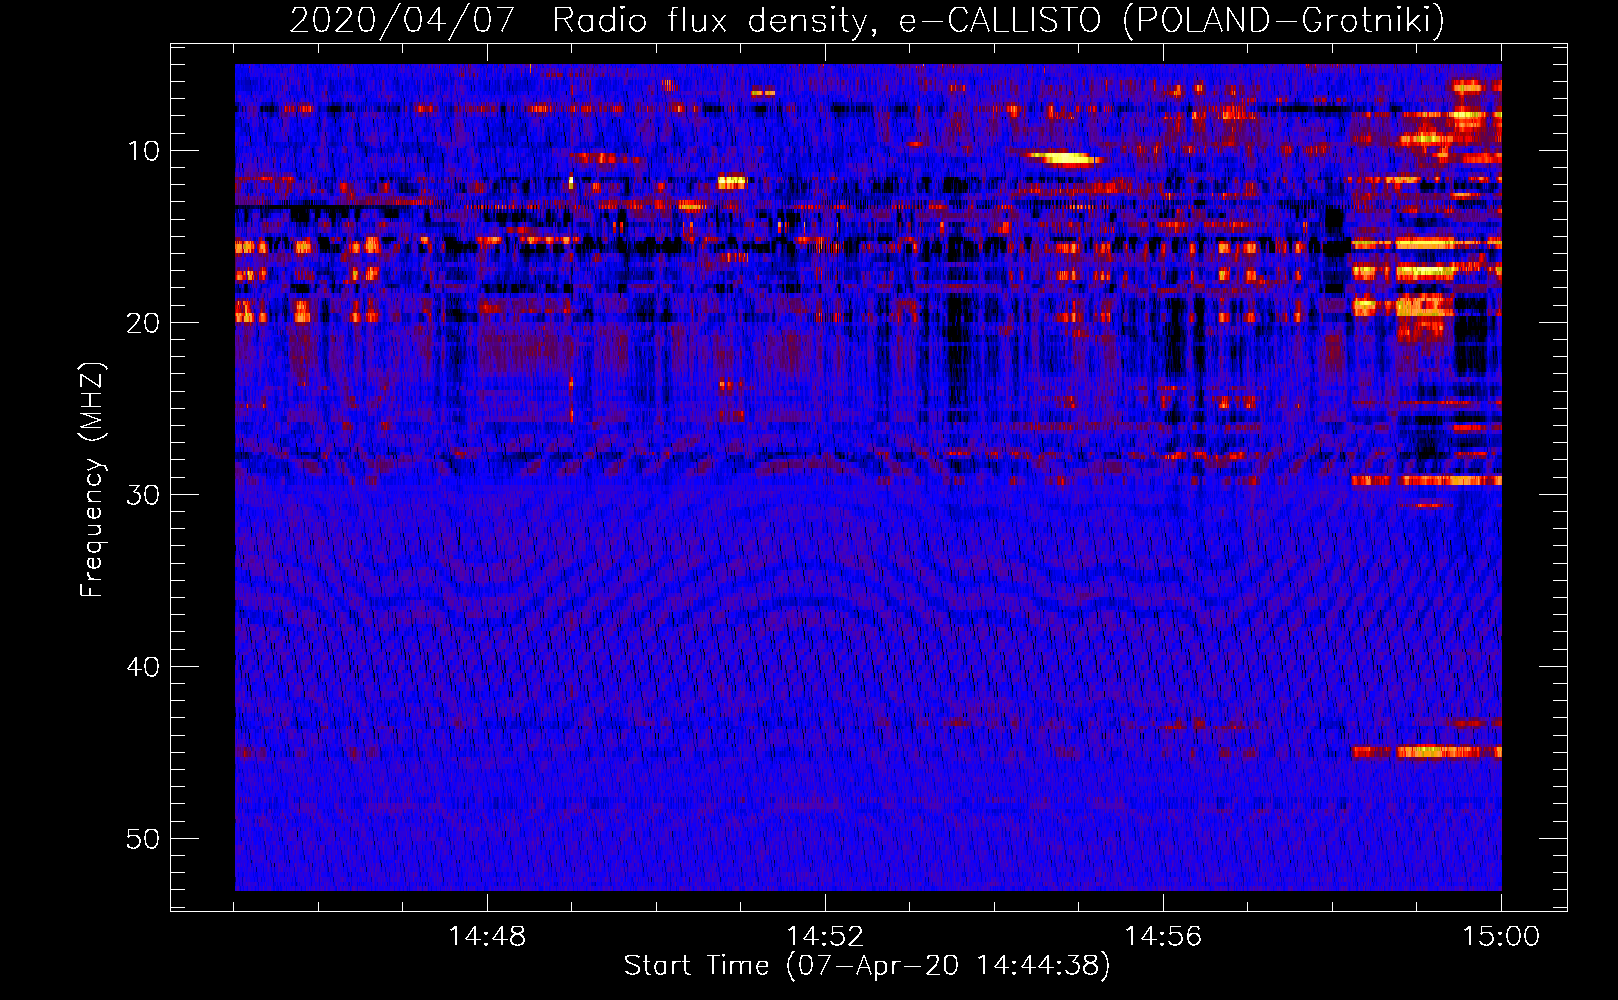Image resolution: width=1618 pixels, height=1000 pixels.
Task: Click the bright yellow burst near 10 MHz
Action: click(x=1063, y=158)
